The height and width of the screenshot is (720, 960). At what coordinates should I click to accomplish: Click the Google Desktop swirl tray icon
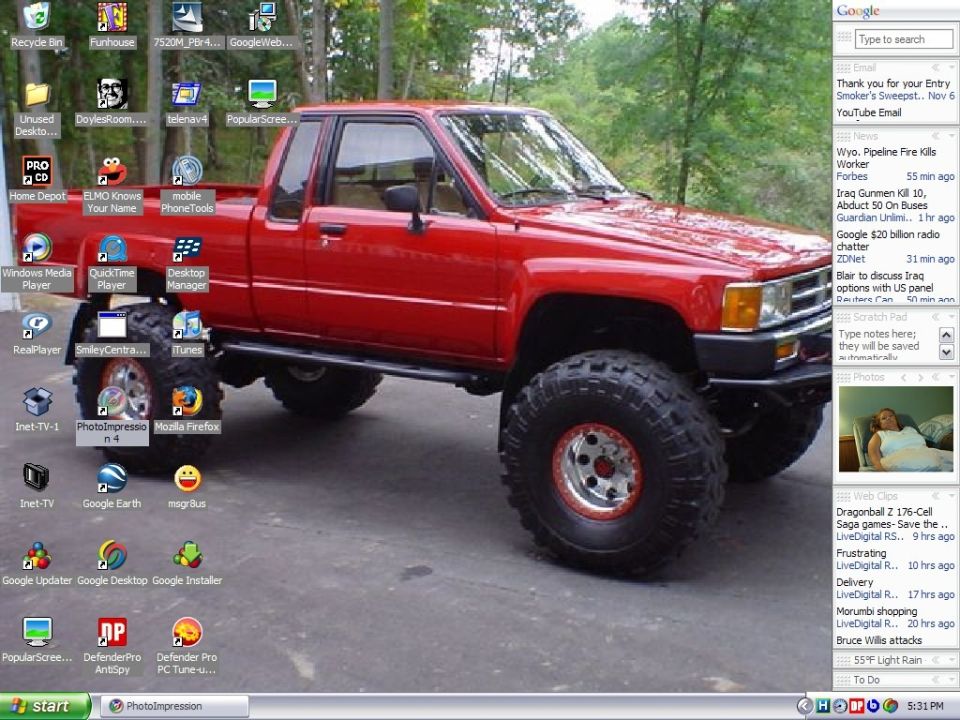point(890,706)
